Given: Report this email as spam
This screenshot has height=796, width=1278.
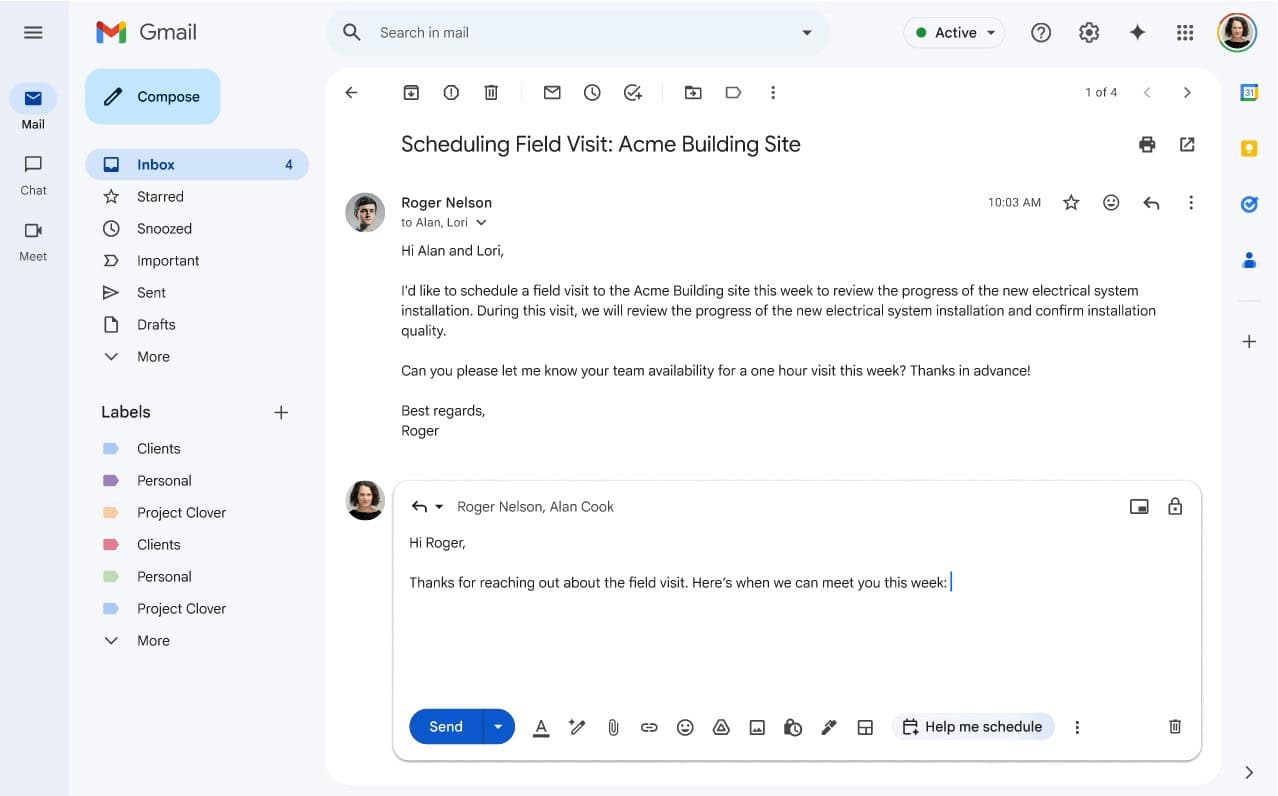Looking at the screenshot, I should (450, 92).
